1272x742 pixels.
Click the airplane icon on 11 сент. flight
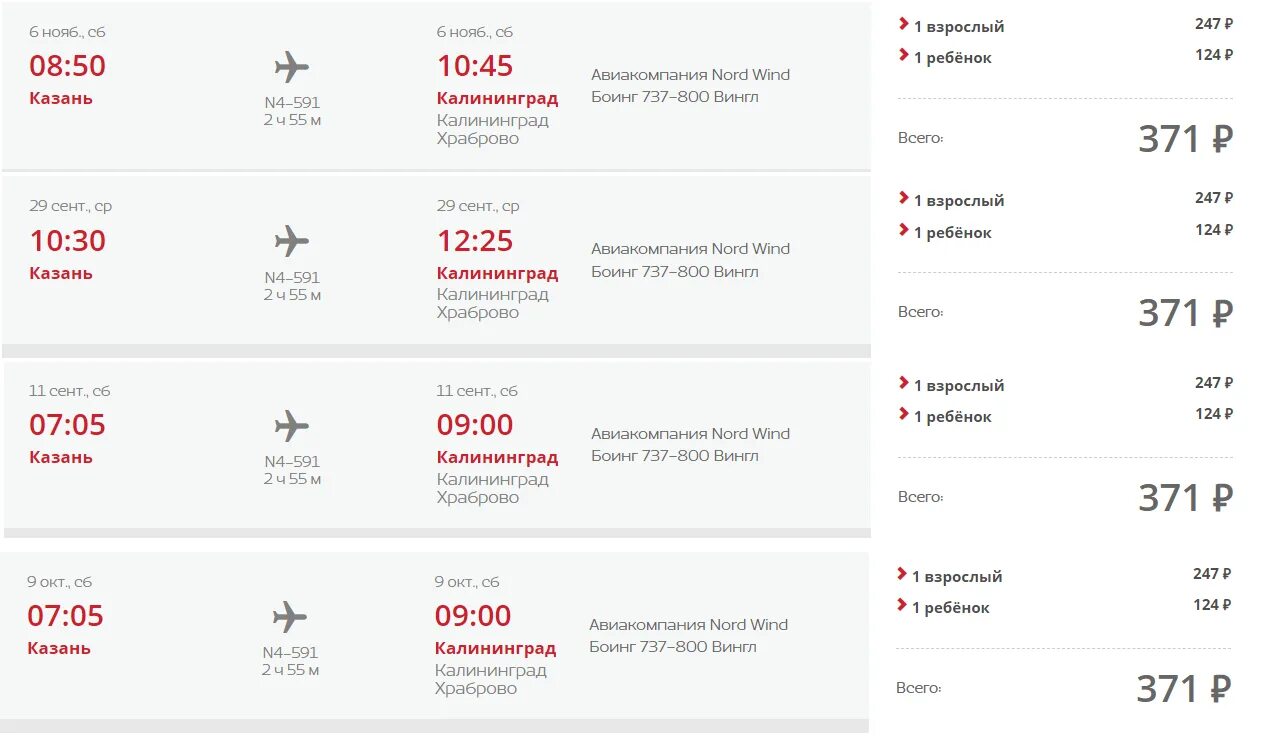coord(292,426)
